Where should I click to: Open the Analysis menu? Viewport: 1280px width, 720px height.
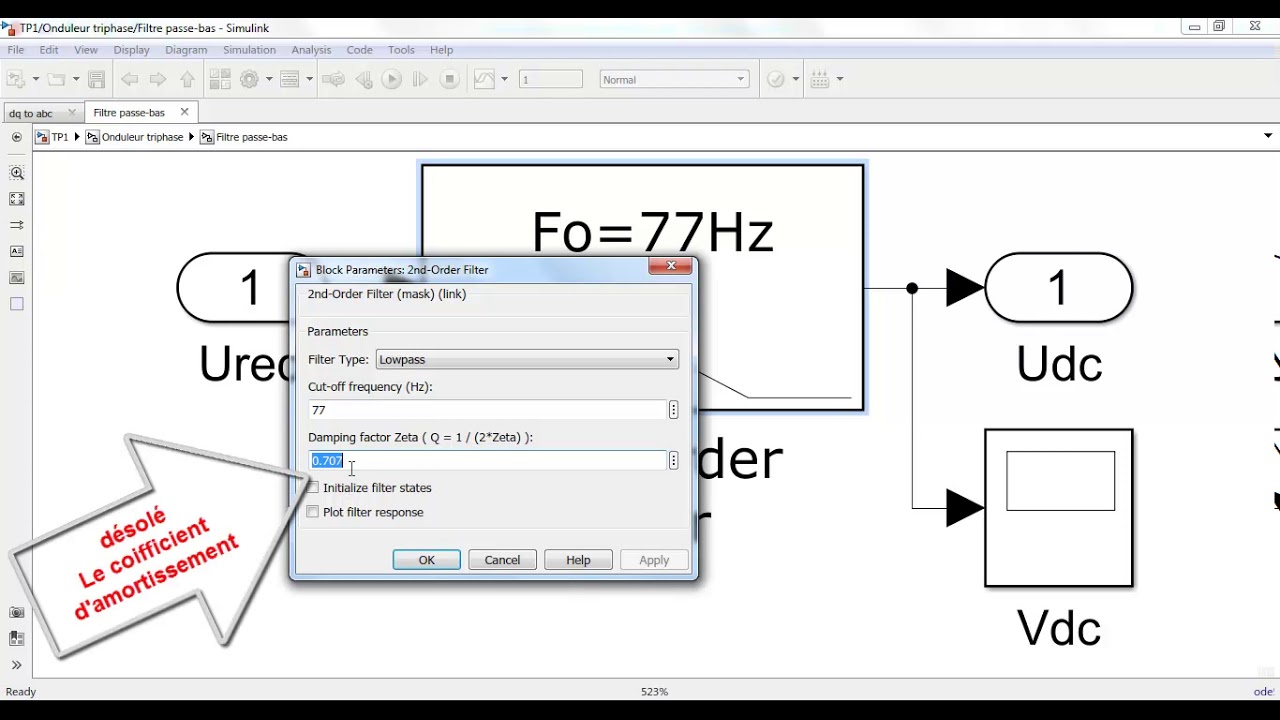pos(311,50)
